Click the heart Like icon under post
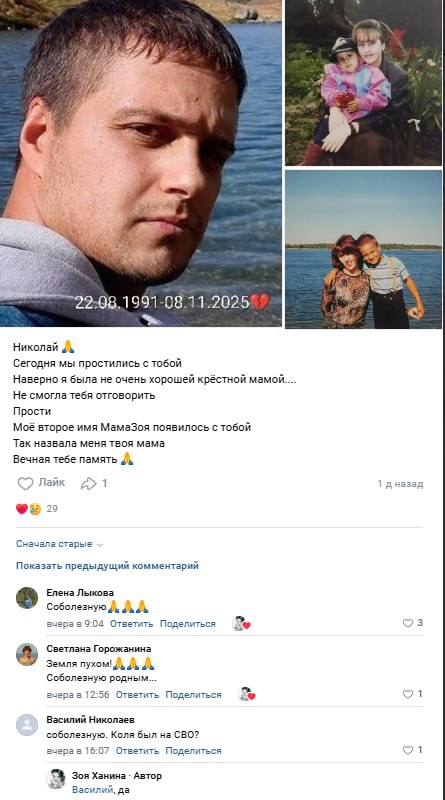 [x=26, y=484]
